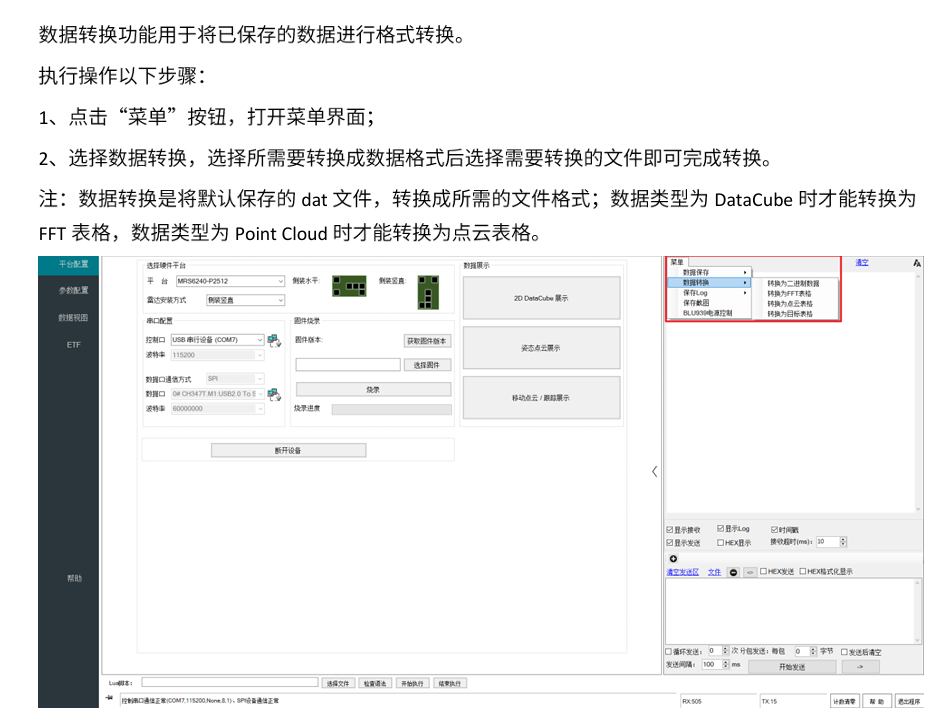Increment the 接收超时 spinner value

[x=843, y=539]
